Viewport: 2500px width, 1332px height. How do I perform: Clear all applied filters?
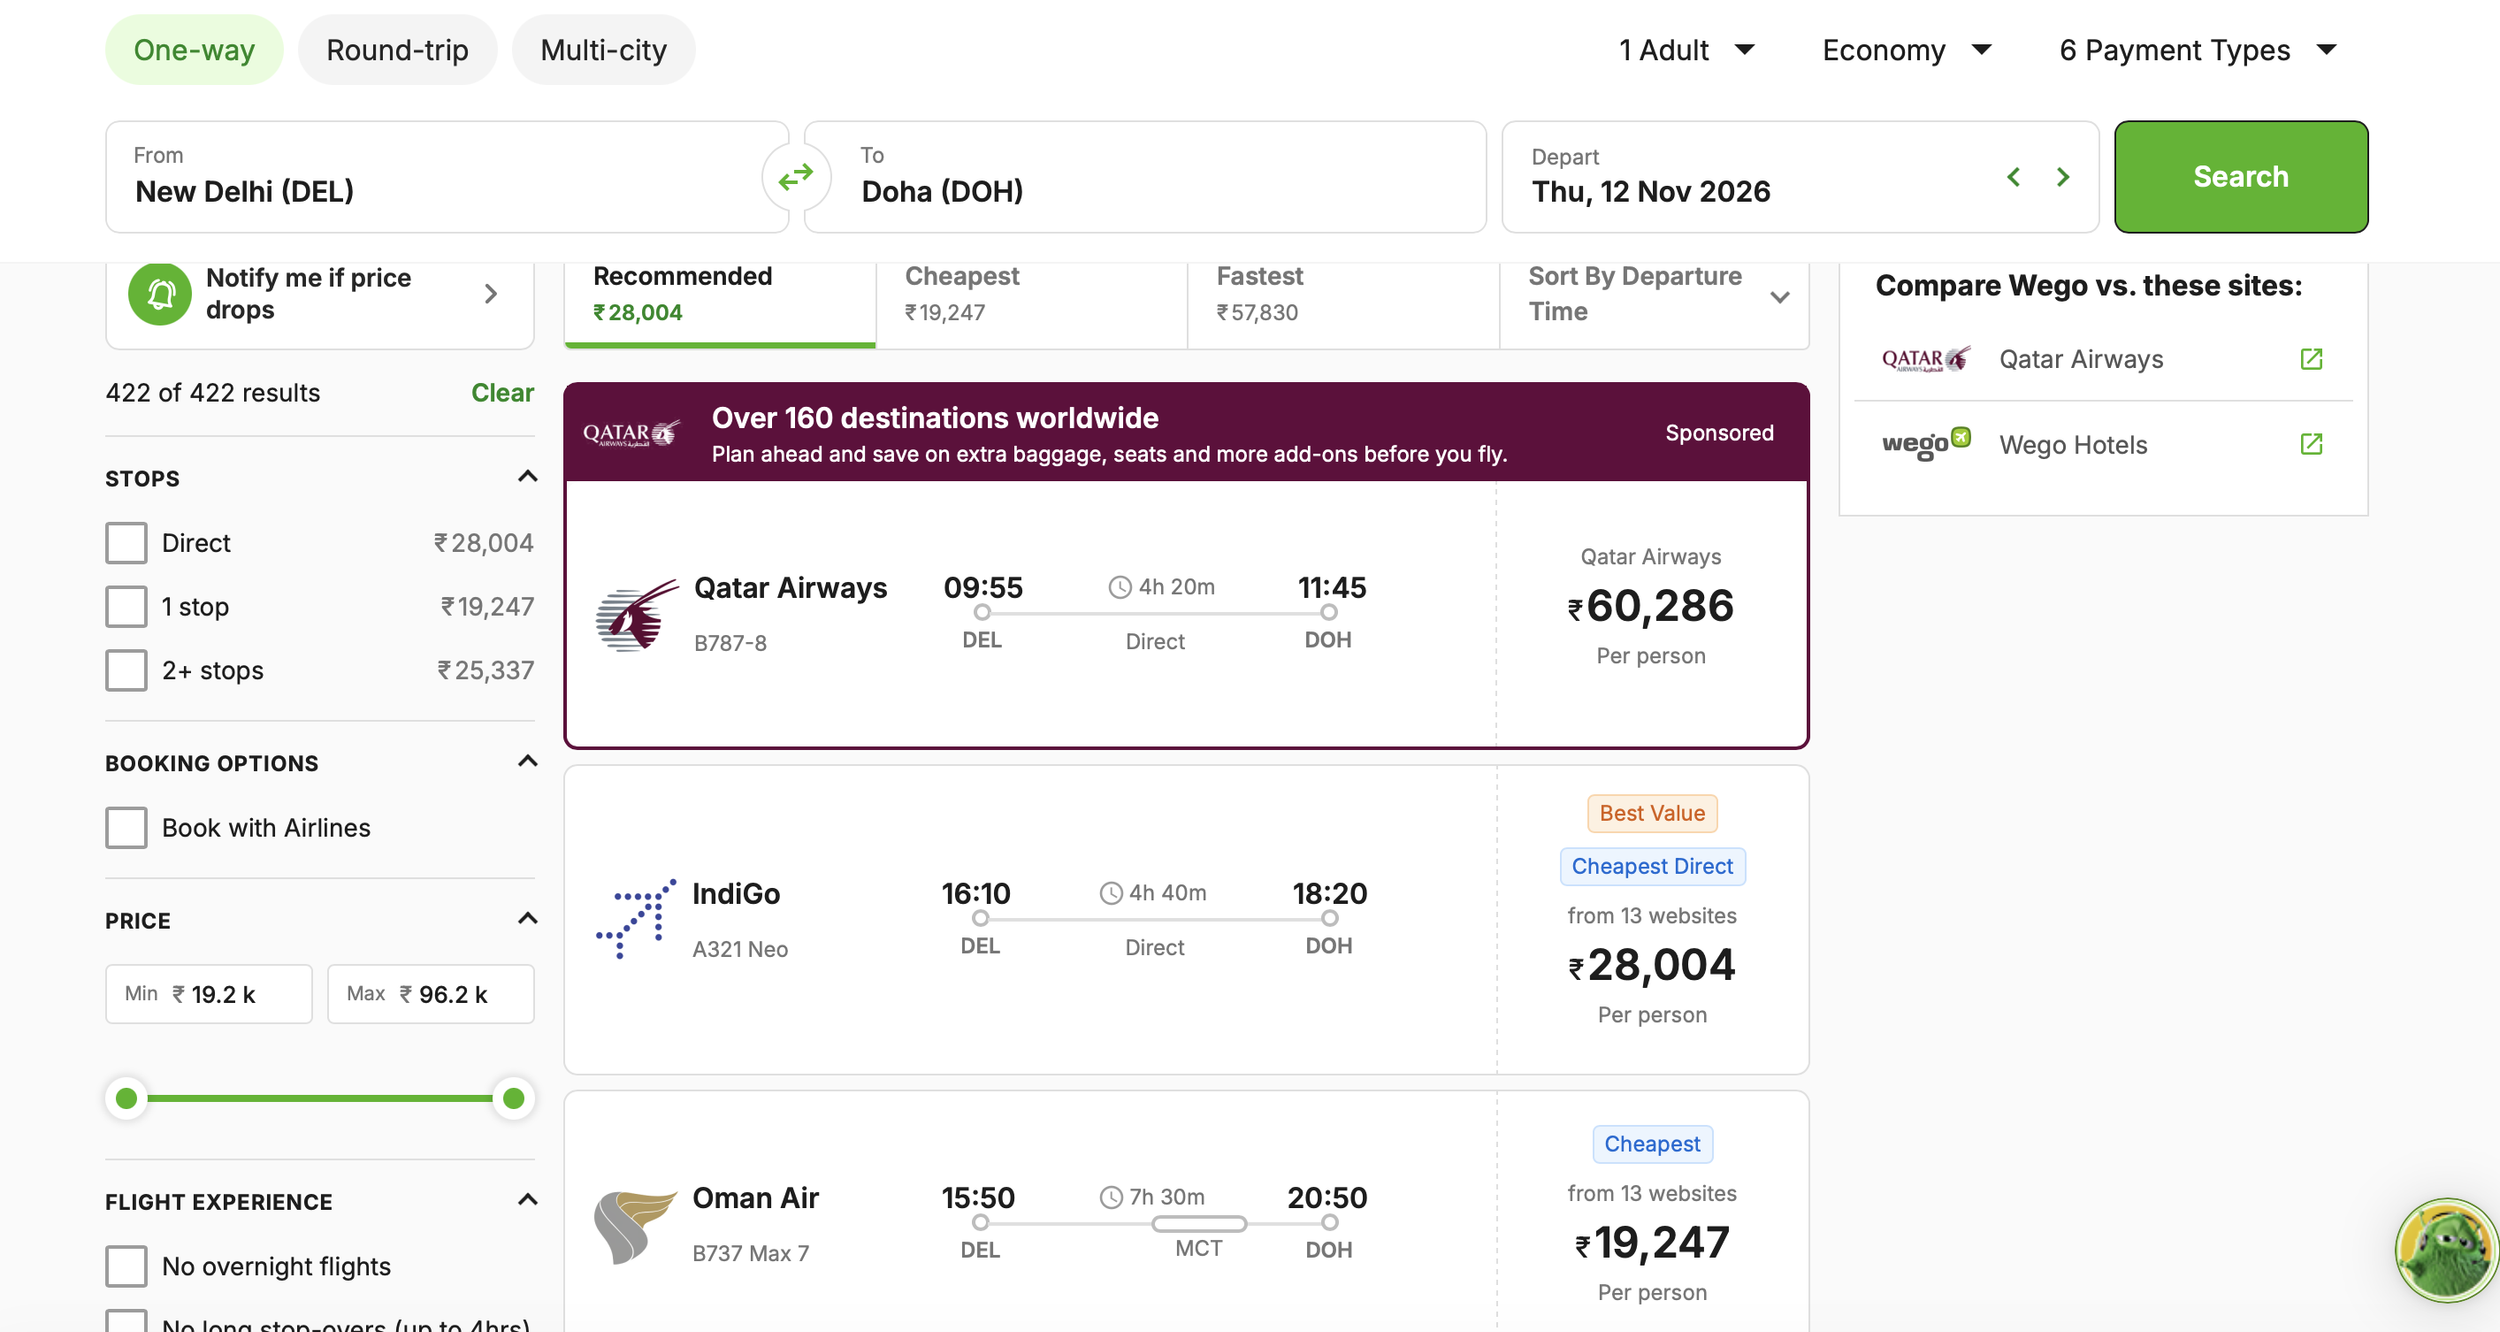pyautogui.click(x=502, y=393)
